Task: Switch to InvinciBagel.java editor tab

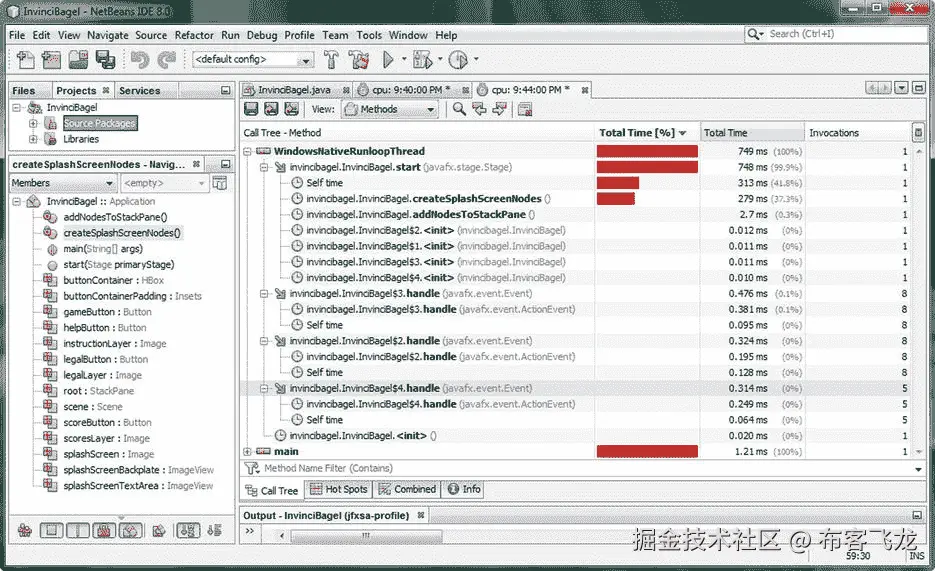Action: coord(294,90)
